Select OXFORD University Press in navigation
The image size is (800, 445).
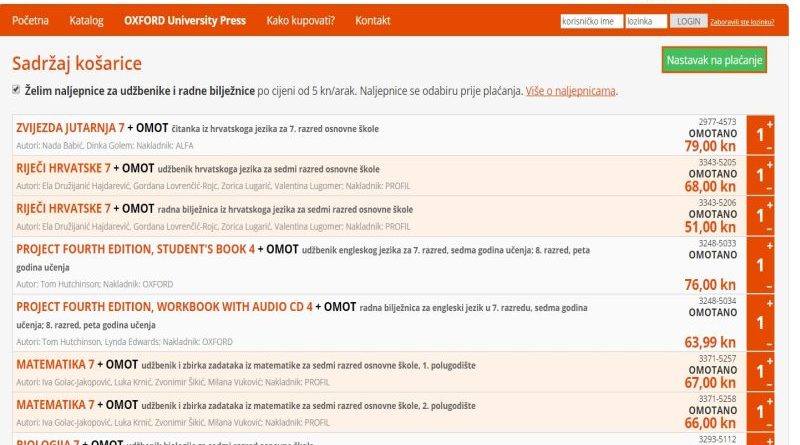click(x=185, y=20)
